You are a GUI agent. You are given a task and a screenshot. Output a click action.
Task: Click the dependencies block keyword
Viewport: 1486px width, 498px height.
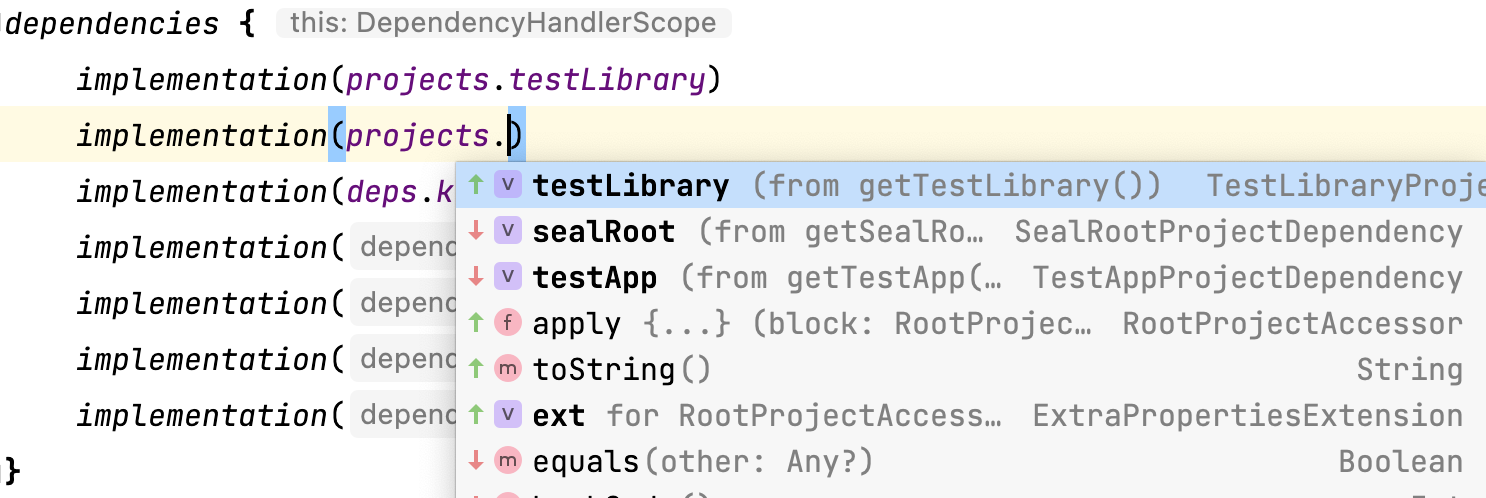(111, 24)
